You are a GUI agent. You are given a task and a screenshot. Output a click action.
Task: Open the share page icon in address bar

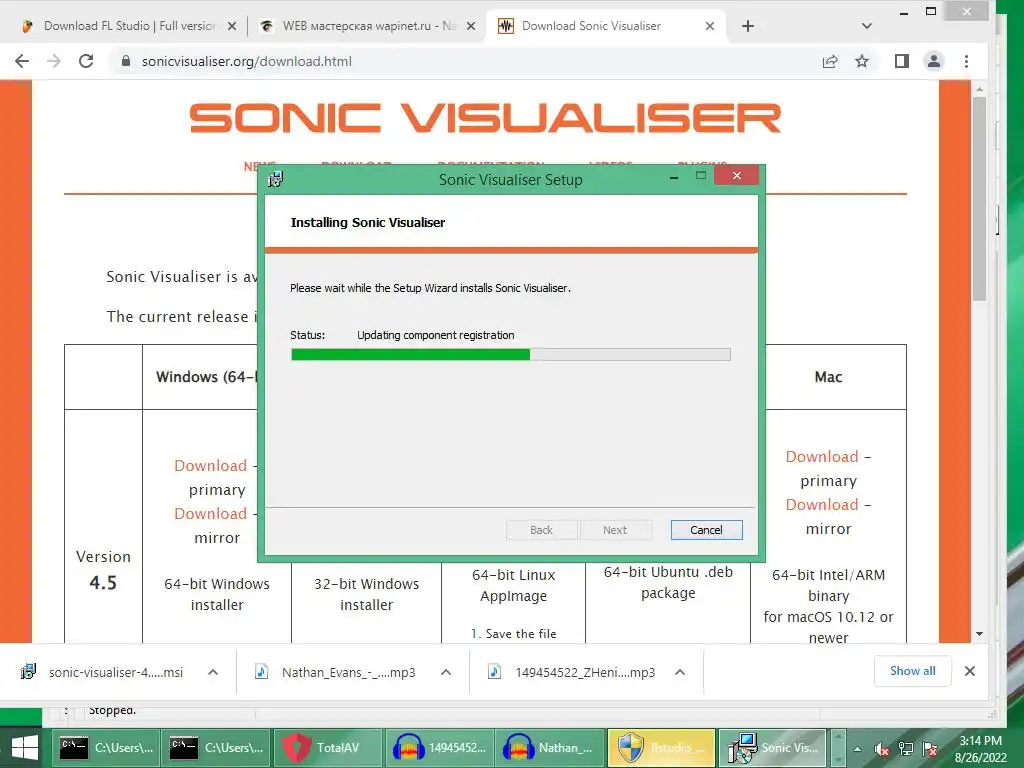pyautogui.click(x=829, y=61)
